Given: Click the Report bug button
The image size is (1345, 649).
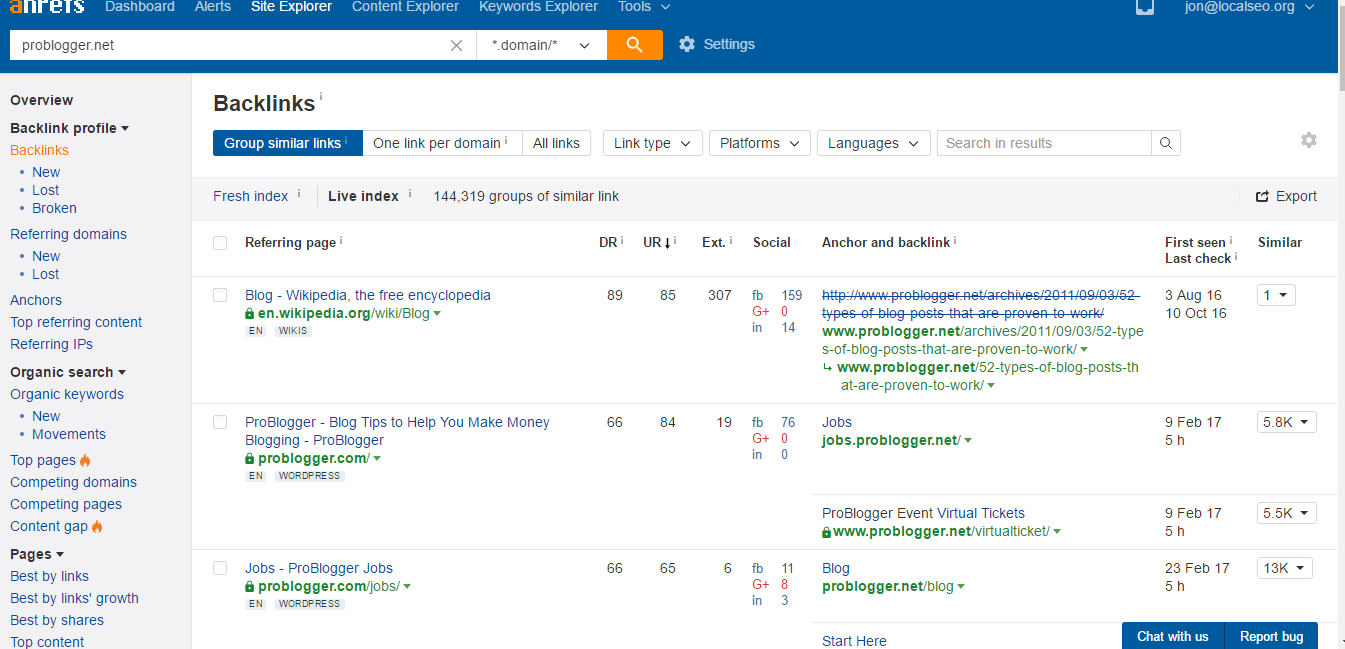Looking at the screenshot, I should (x=1271, y=636).
